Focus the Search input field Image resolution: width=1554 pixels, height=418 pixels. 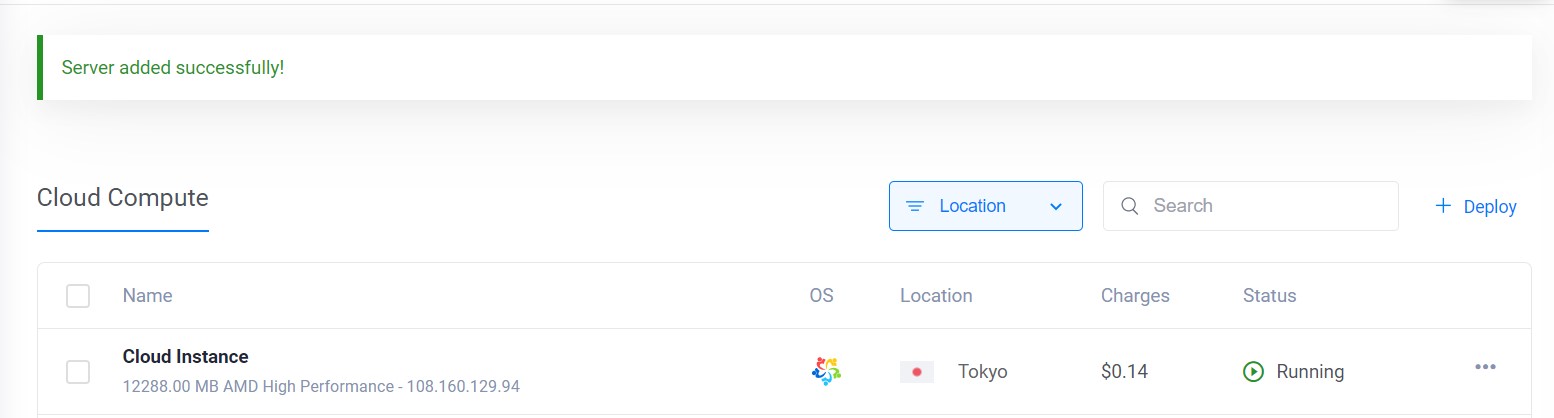coord(1251,206)
